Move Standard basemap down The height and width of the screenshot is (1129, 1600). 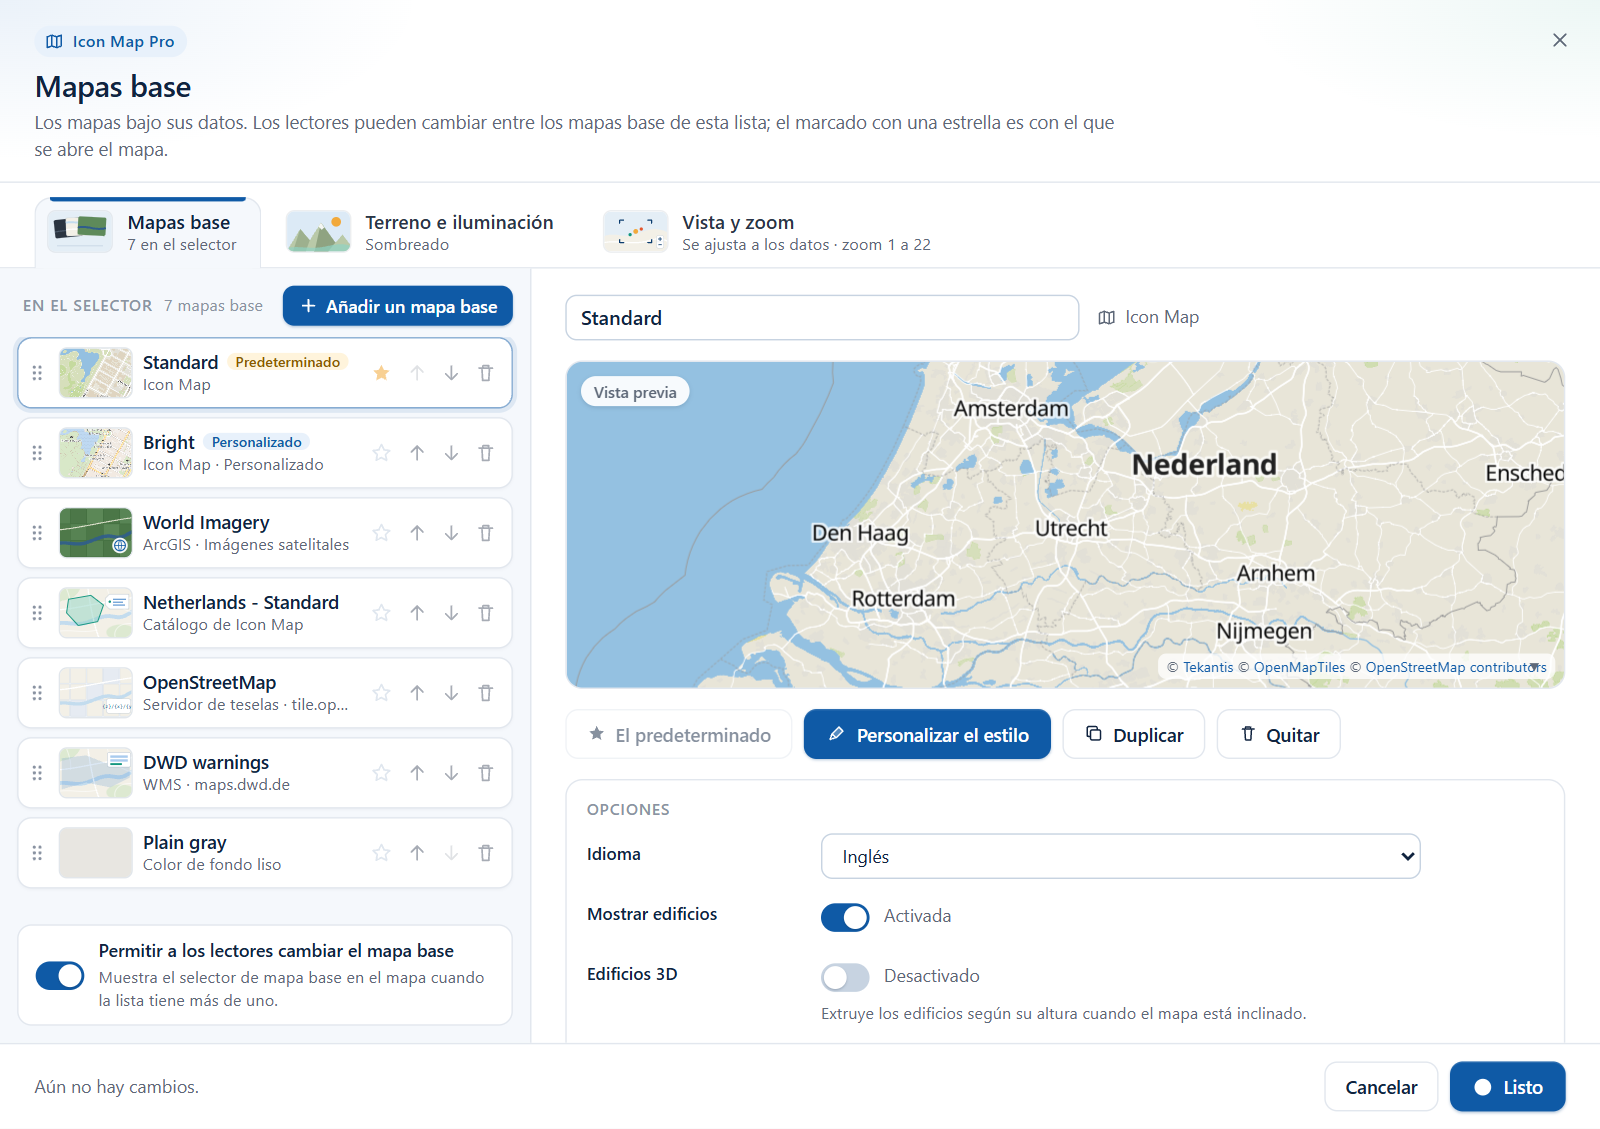point(452,373)
